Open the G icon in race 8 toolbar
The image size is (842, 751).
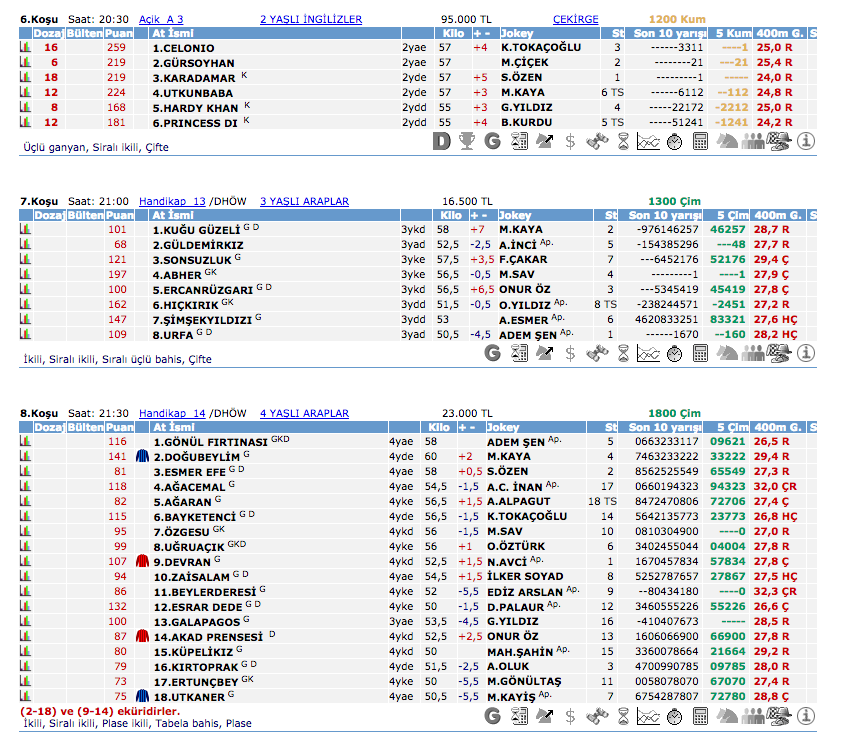[x=492, y=716]
